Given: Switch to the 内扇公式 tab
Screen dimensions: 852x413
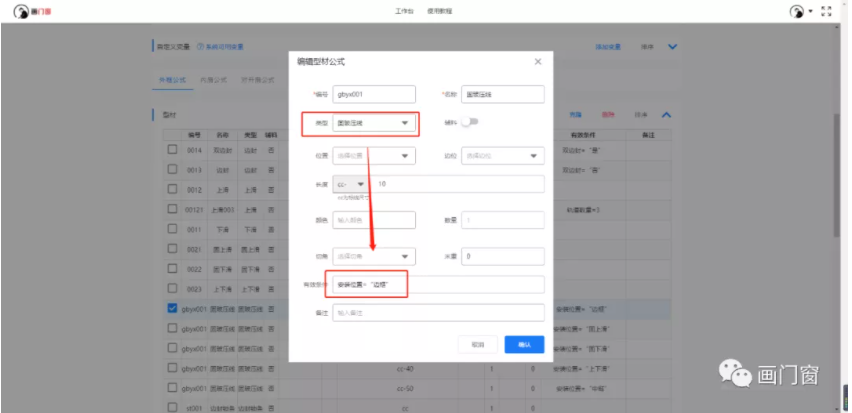Looking at the screenshot, I should (213, 80).
